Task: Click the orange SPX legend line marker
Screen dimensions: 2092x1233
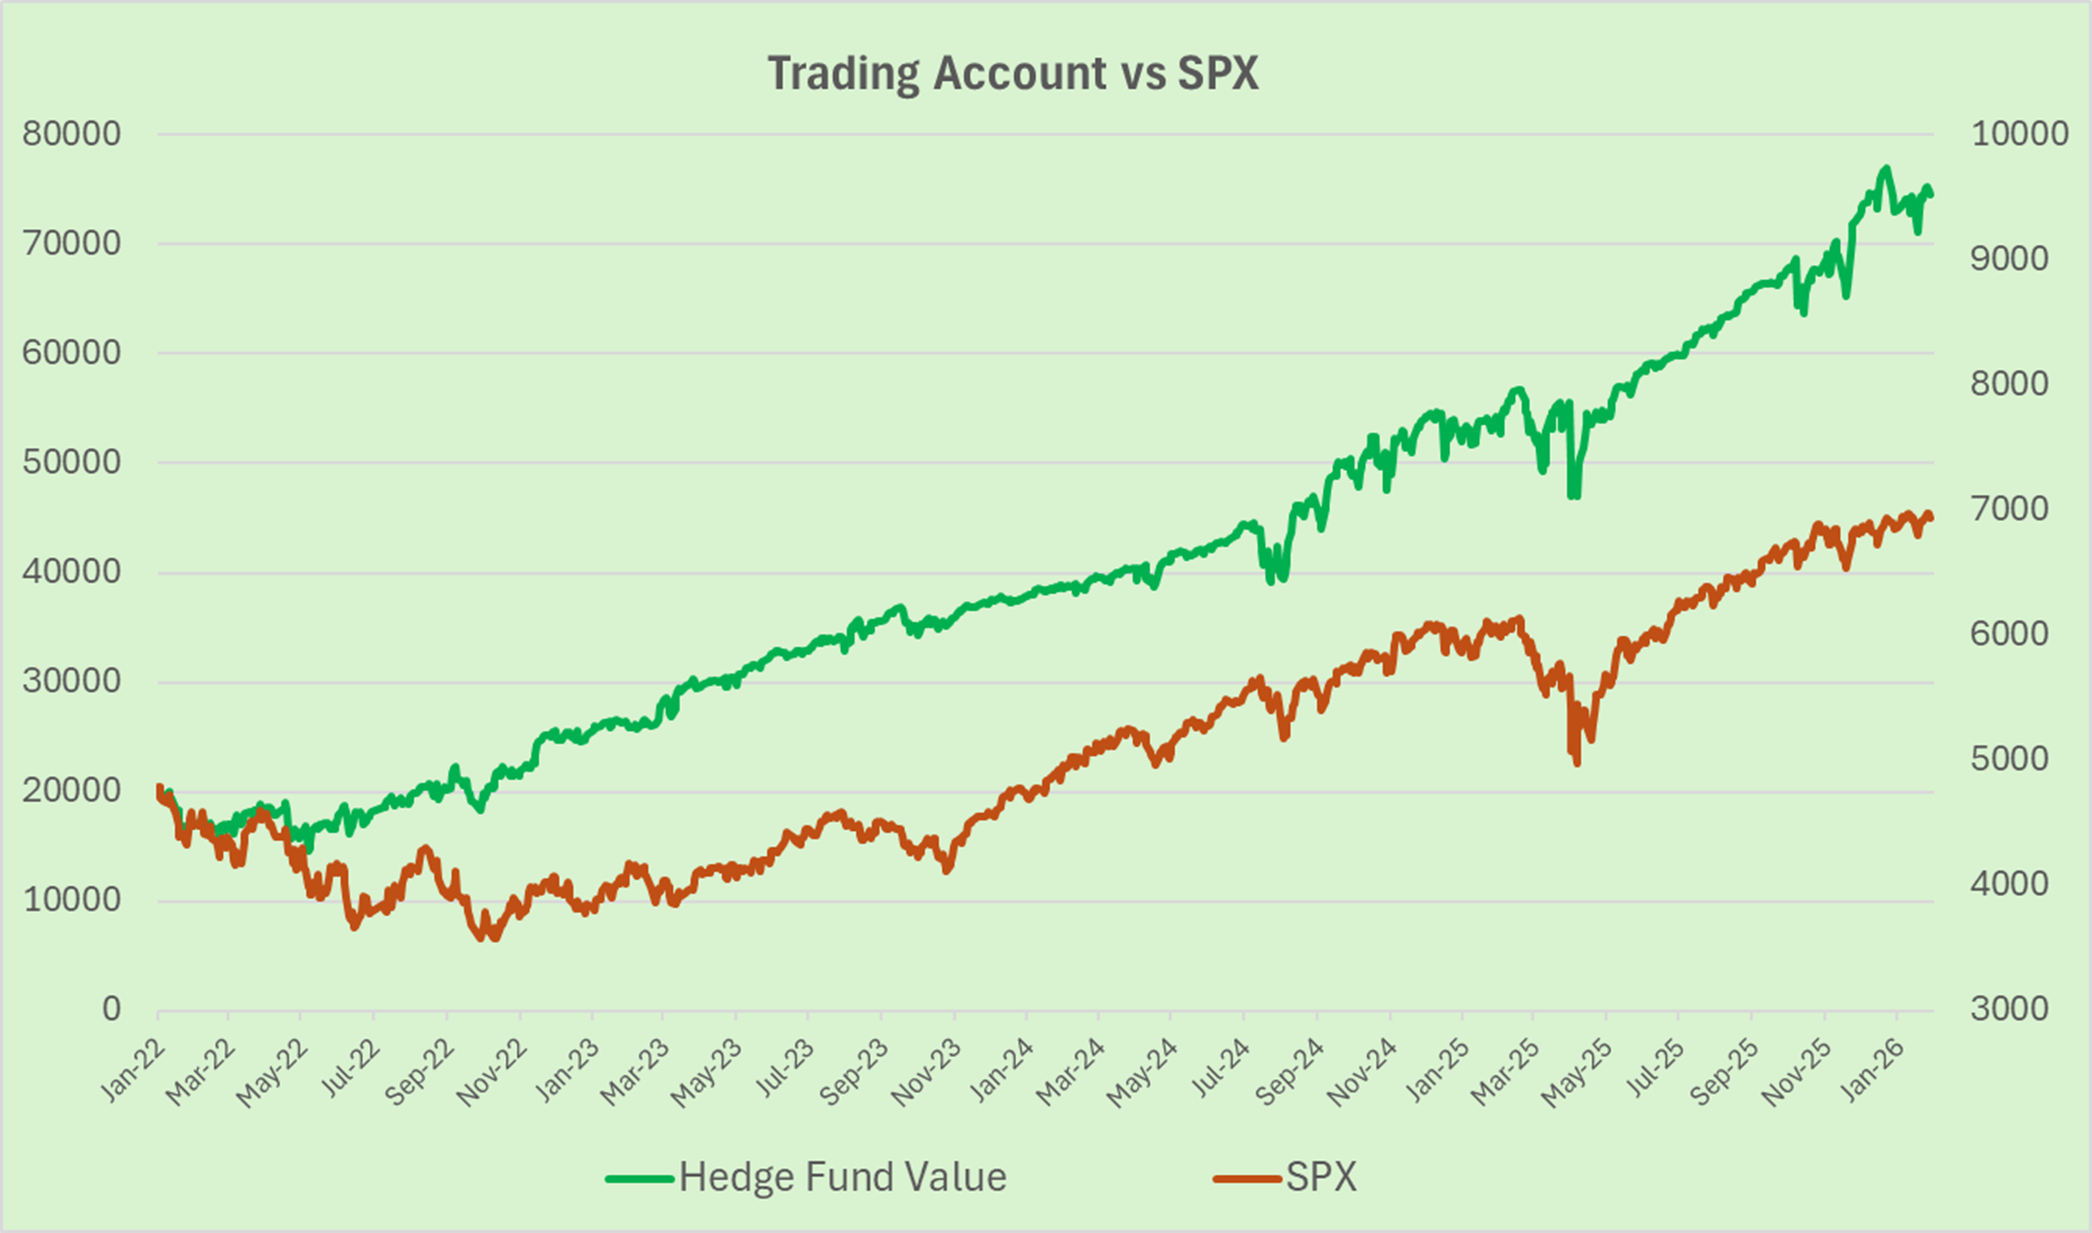Action: 1247,1179
